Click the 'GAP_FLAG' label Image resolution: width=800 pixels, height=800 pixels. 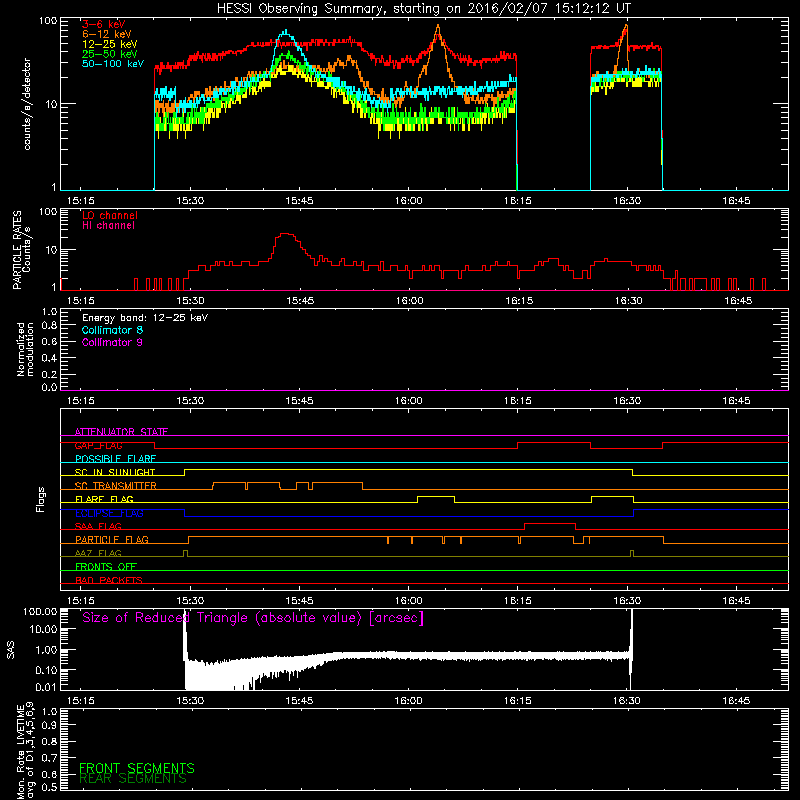[98, 445]
